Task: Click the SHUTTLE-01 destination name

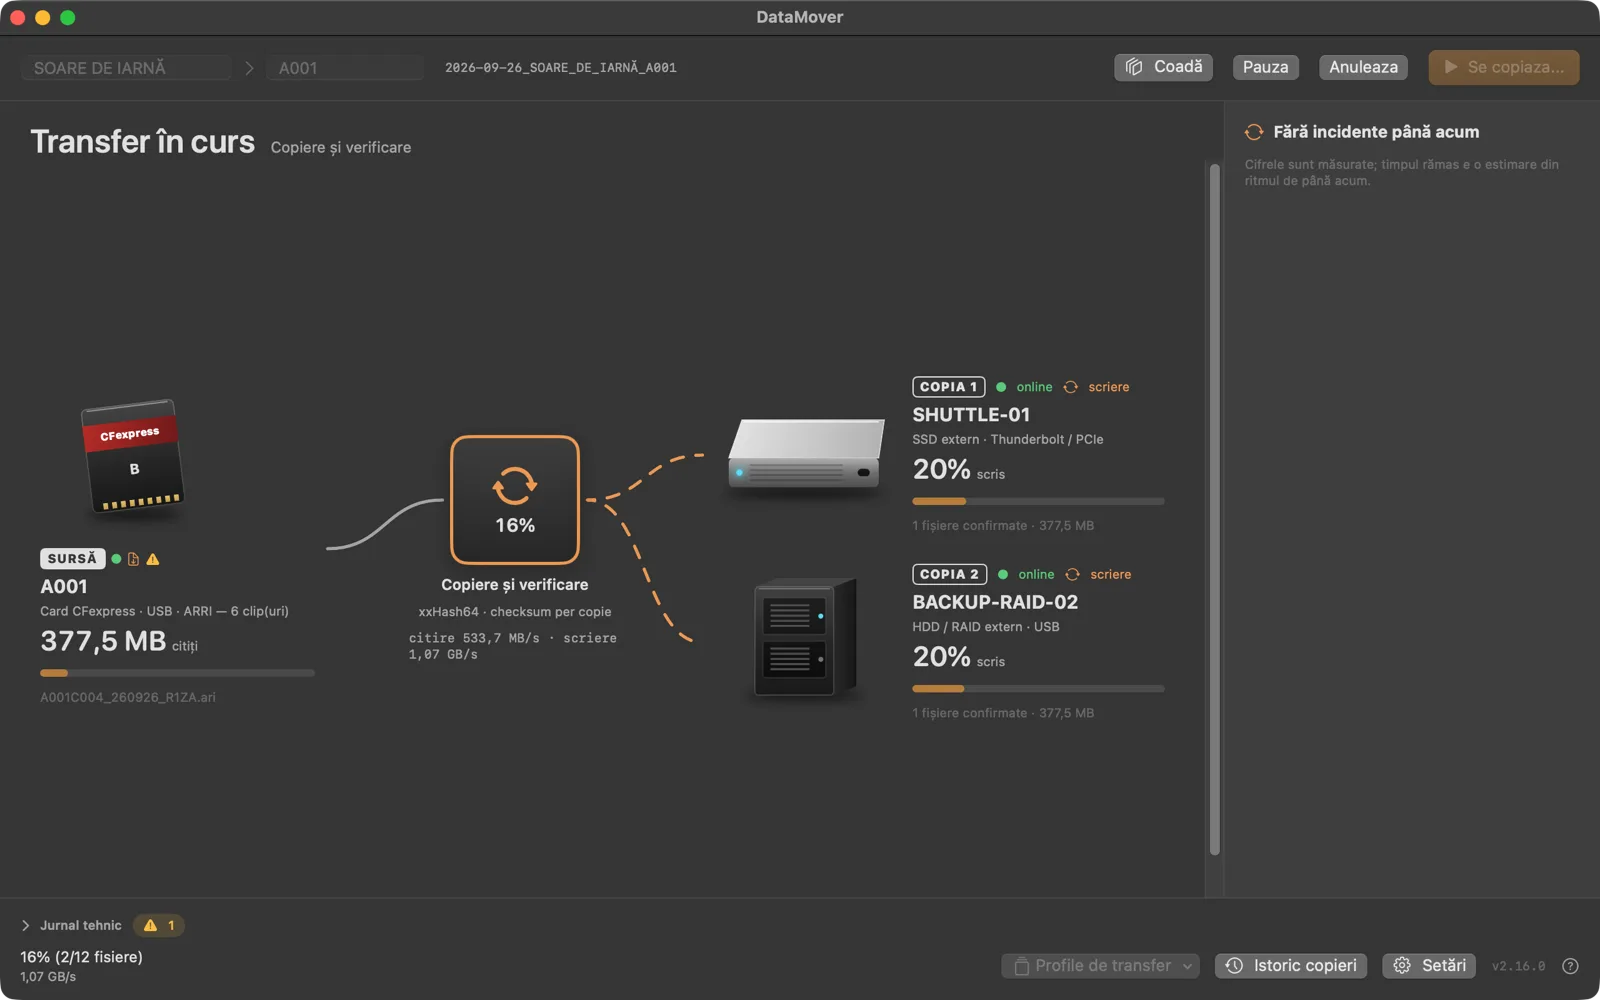Action: 971,415
